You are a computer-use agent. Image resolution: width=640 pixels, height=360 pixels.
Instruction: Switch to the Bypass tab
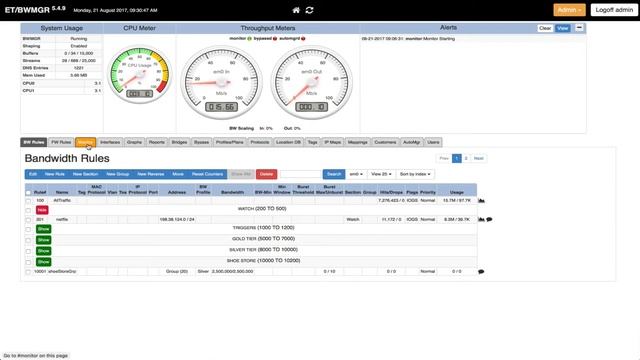click(201, 142)
